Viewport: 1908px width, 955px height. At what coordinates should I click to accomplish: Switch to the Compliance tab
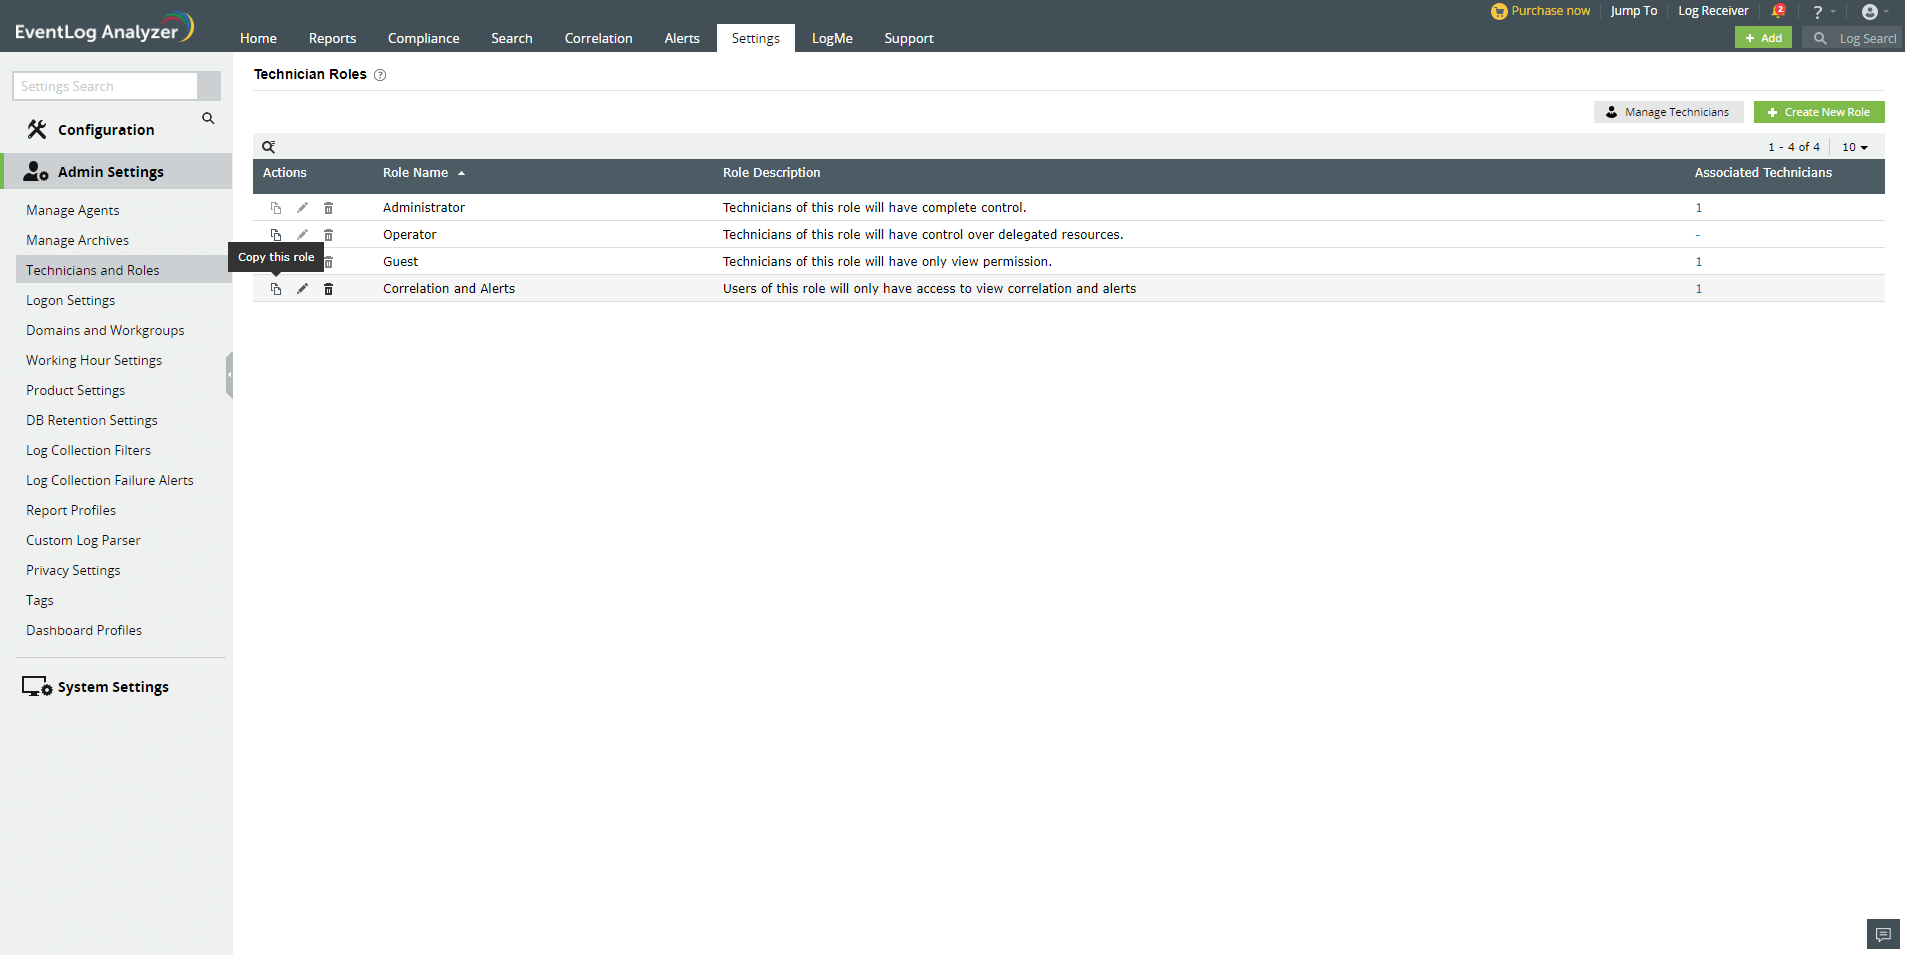[x=424, y=38]
